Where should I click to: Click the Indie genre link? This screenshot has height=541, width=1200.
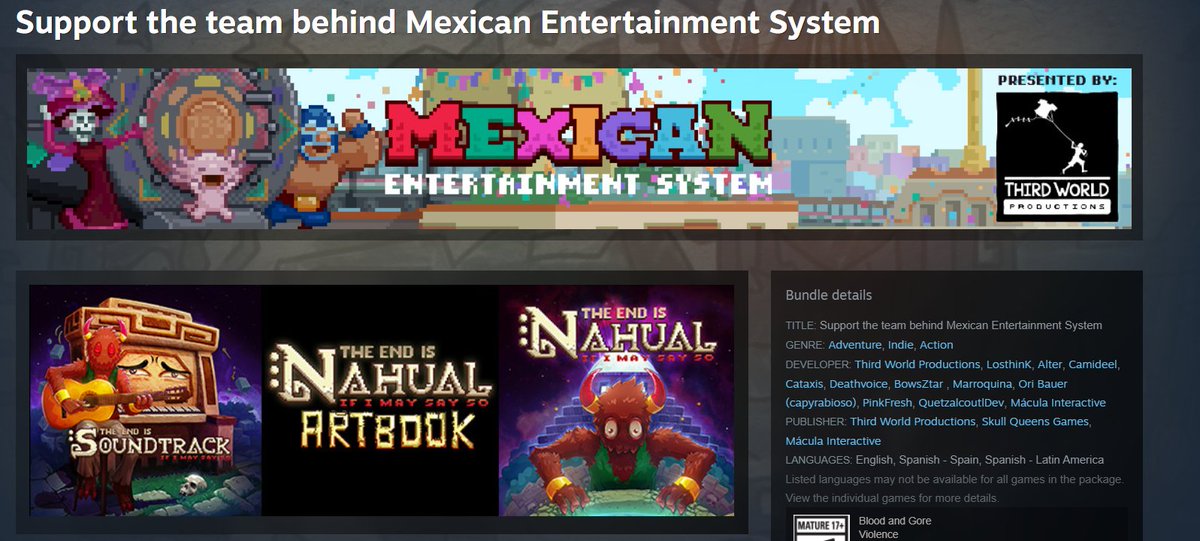point(901,345)
